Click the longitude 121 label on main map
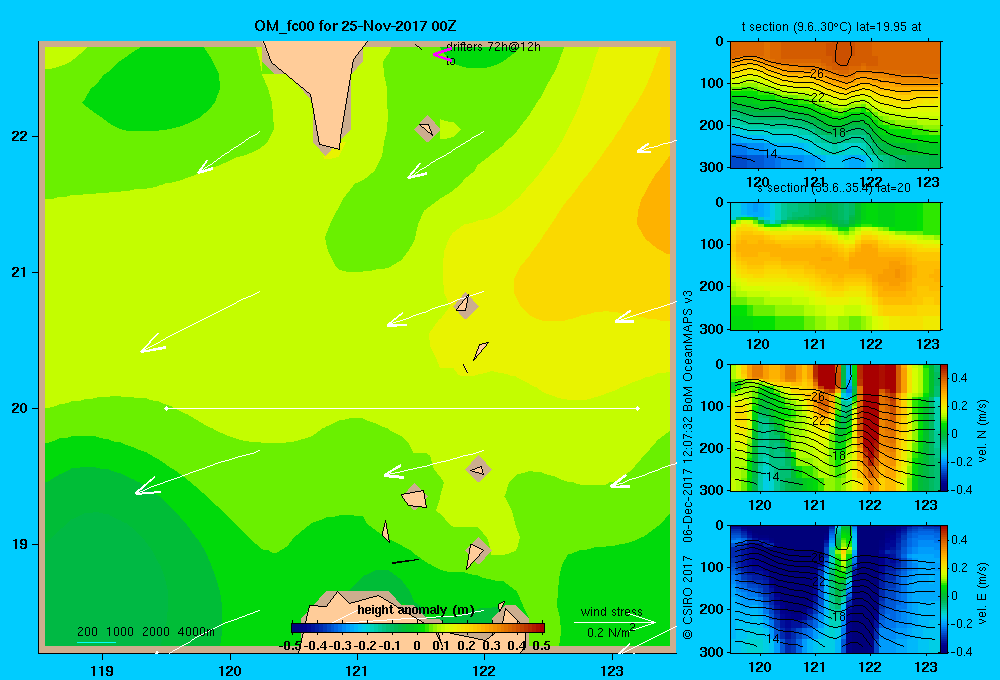This screenshot has height=680, width=1000. tap(357, 670)
